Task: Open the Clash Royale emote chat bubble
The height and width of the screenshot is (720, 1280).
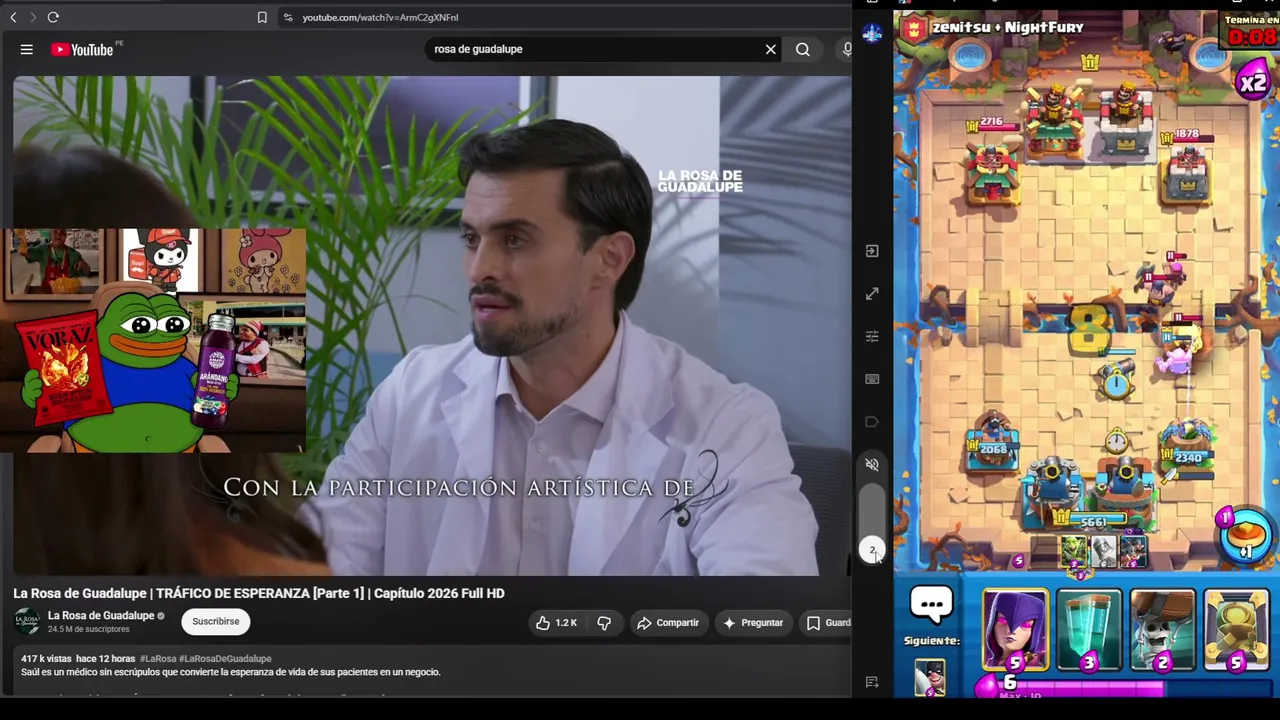Action: coord(931,604)
